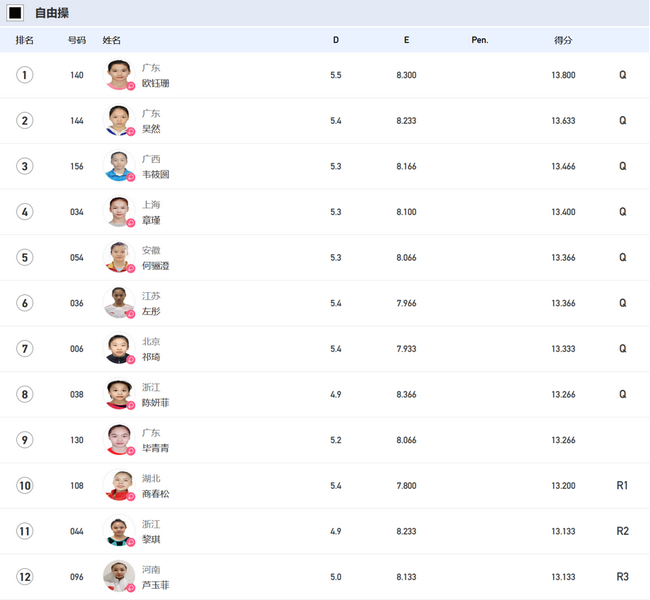Open the photo of rank 7 Beijing gymnast
The height and width of the screenshot is (600, 650).
click(x=119, y=348)
